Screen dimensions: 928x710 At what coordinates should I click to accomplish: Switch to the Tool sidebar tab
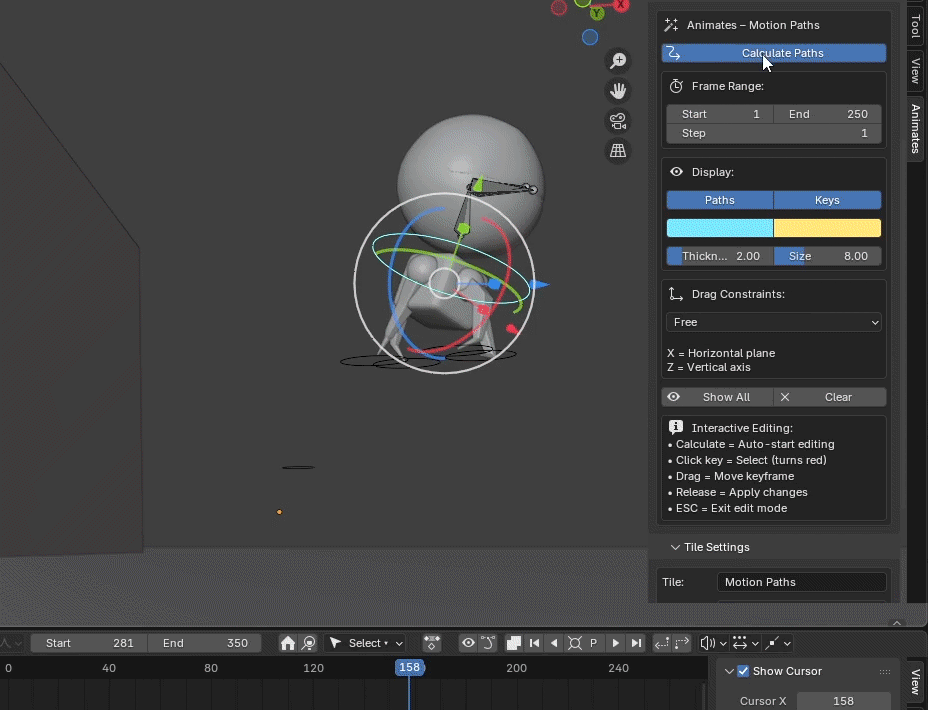(915, 26)
